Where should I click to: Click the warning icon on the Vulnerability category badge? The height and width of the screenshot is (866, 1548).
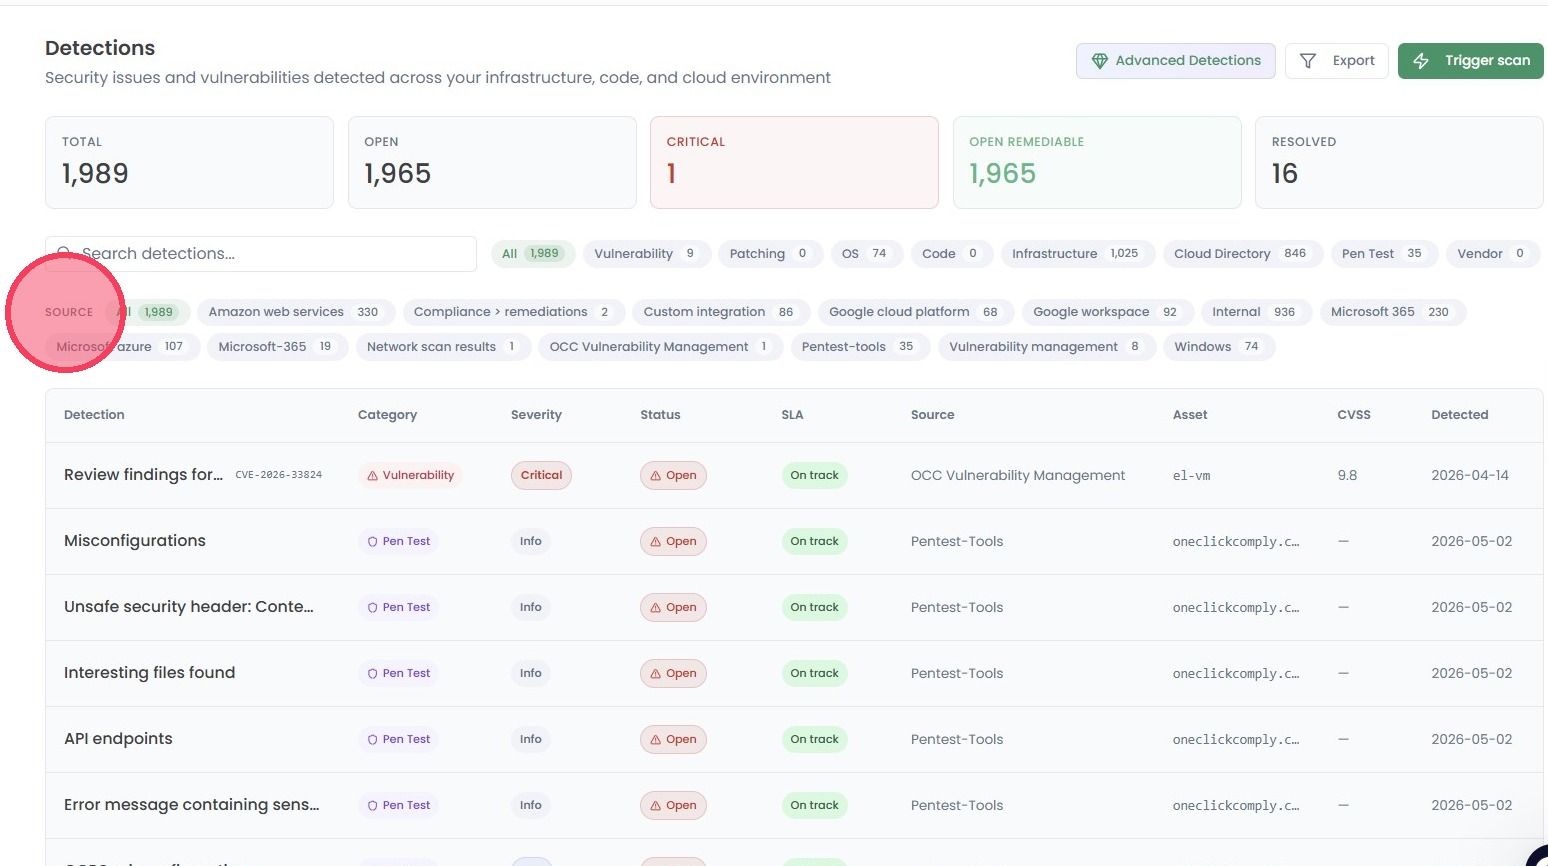372,476
